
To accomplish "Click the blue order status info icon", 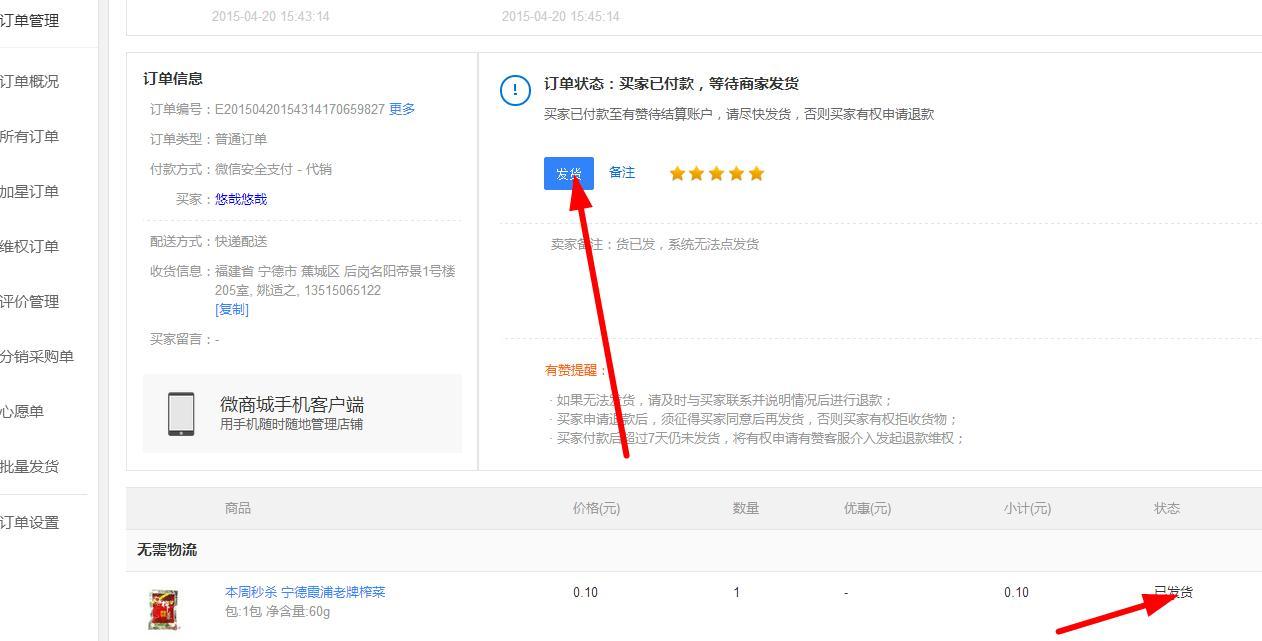I will click(x=515, y=91).
